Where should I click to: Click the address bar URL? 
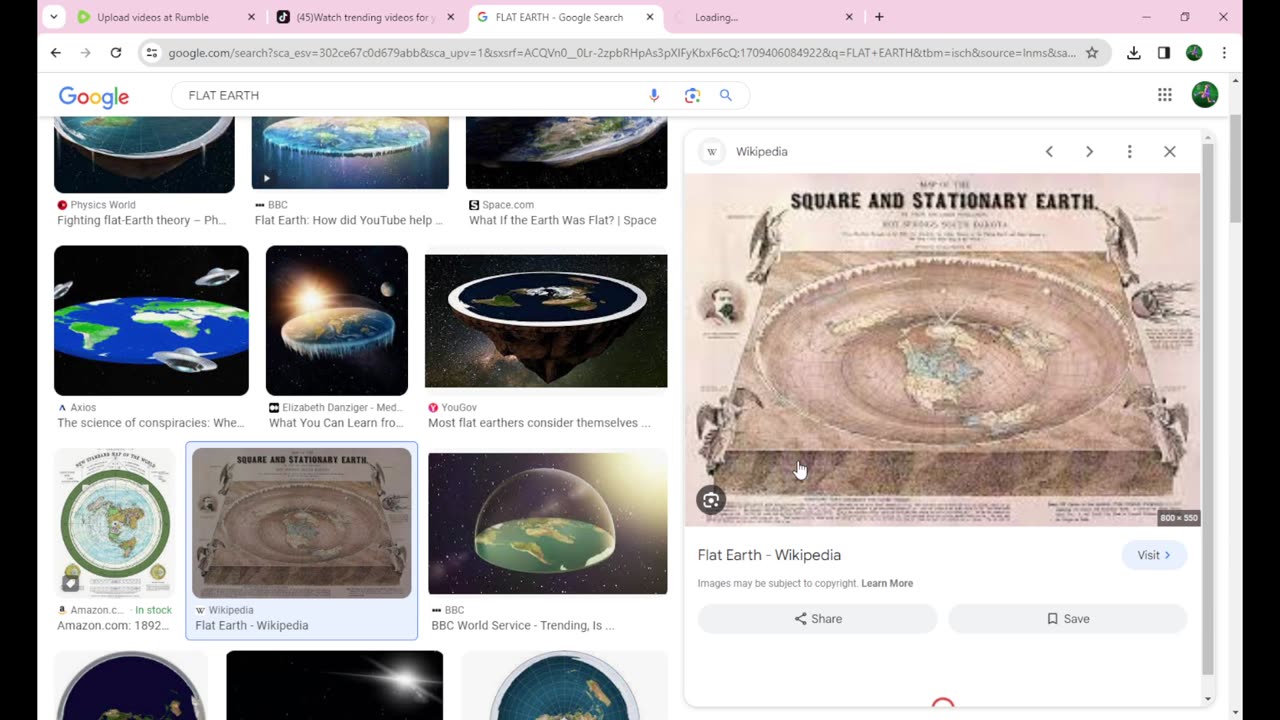(x=621, y=53)
